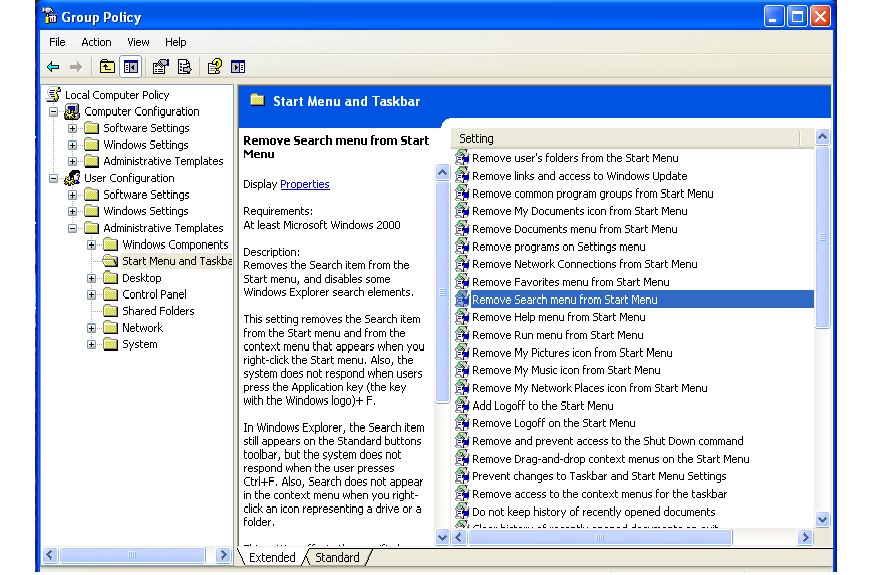Select Remove access to context menus for taskbar
Image resolution: width=890 pixels, height=575 pixels.
coord(599,494)
